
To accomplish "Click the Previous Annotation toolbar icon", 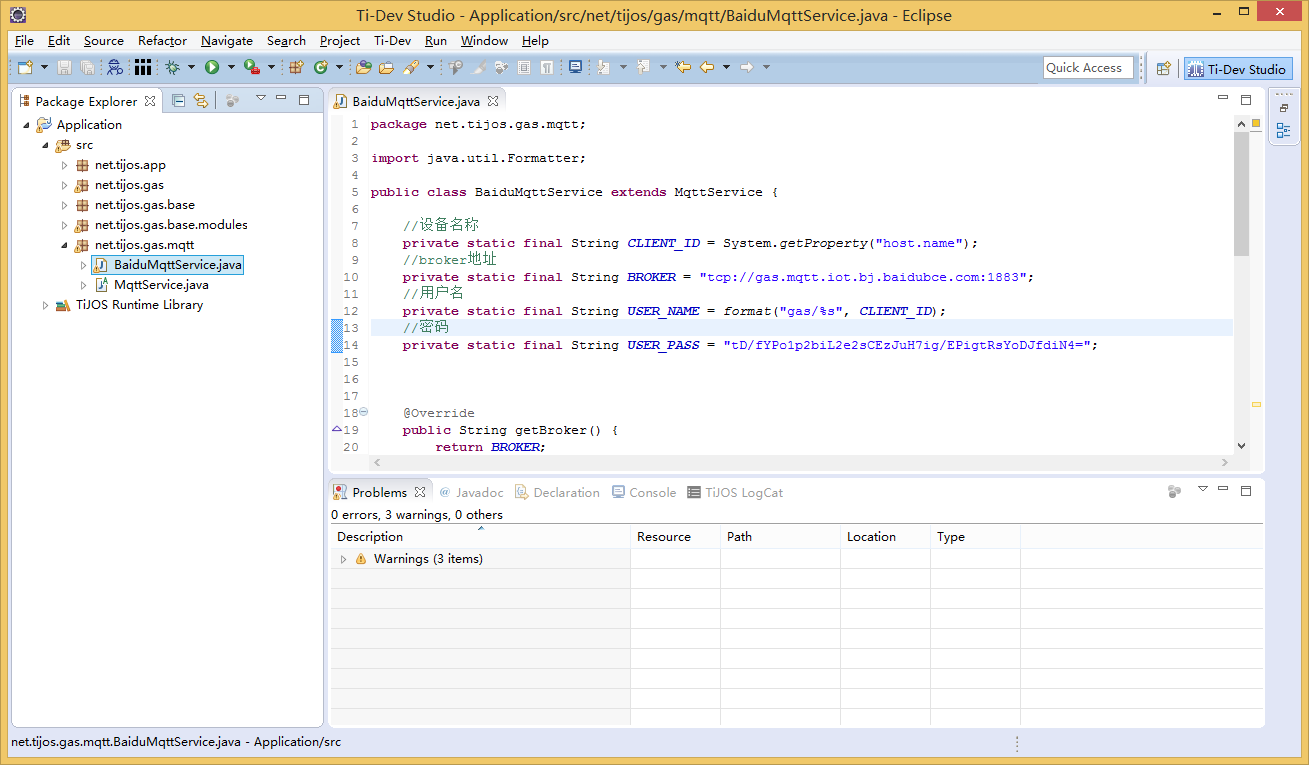I will (643, 67).
